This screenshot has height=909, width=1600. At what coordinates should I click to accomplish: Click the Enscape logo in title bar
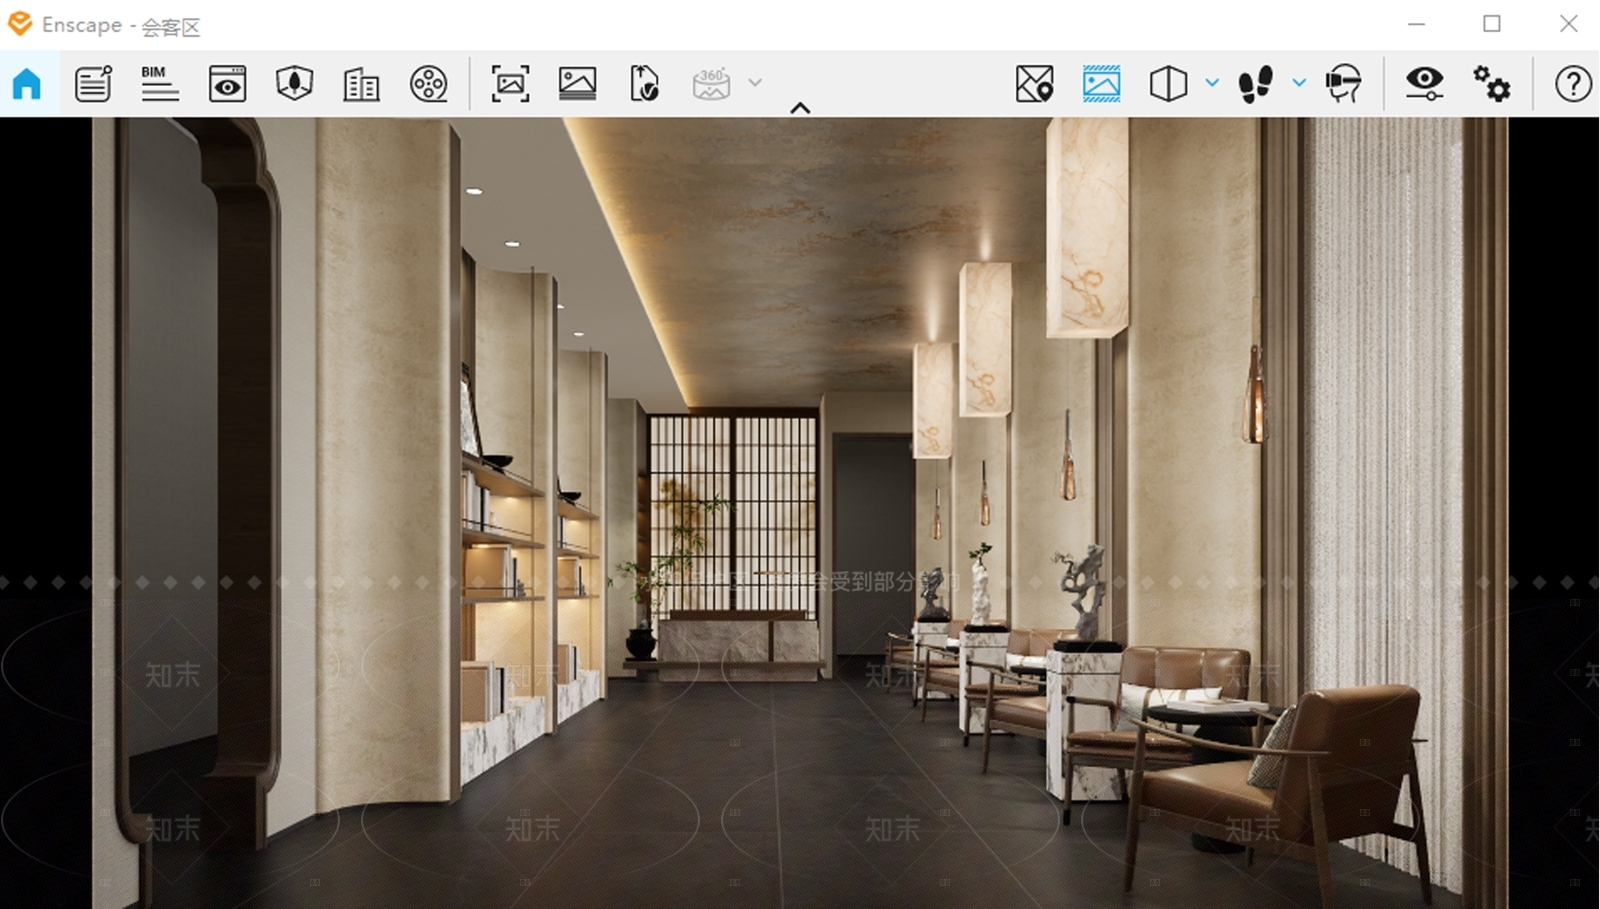coord(20,24)
